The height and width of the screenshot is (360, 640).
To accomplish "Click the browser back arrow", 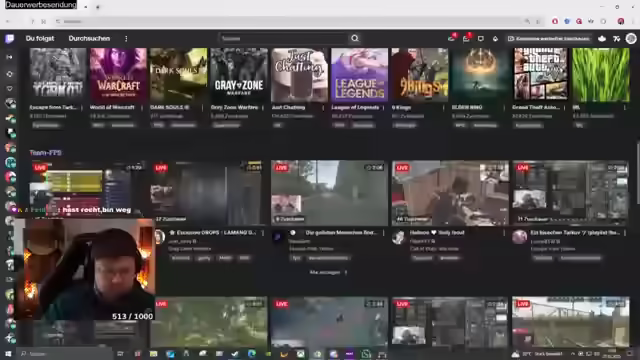I will pos(8,21).
